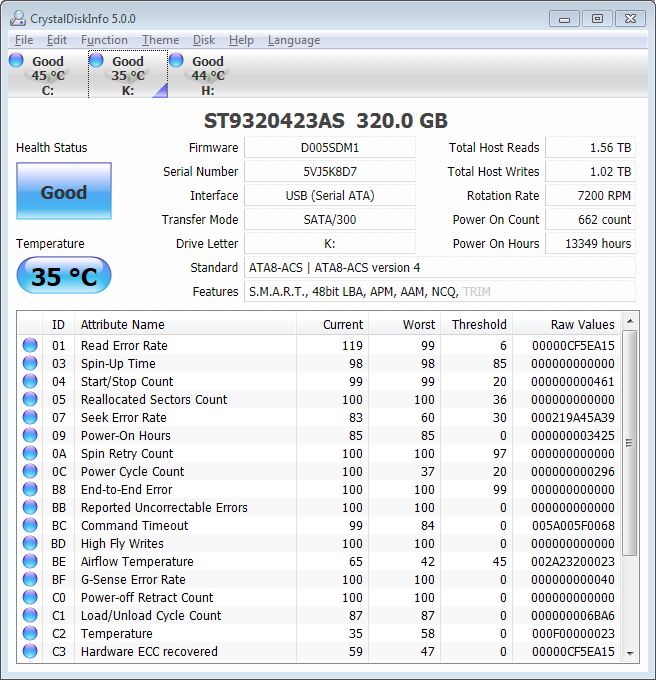Screen dimensions: 656x680
Task: Click the status orb for Temperature row C2
Action: coord(30,633)
